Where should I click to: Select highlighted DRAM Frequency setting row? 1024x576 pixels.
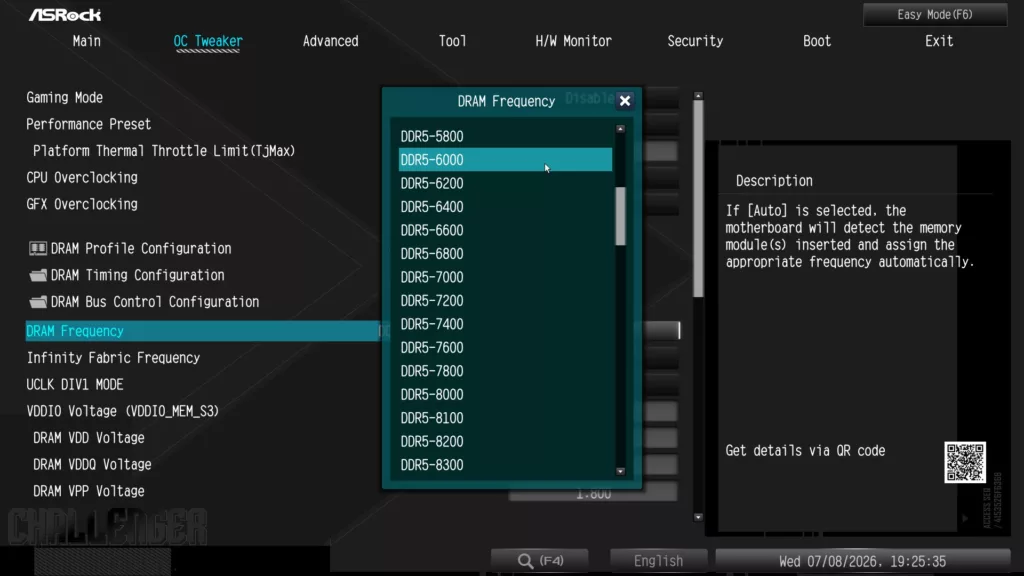click(x=202, y=331)
